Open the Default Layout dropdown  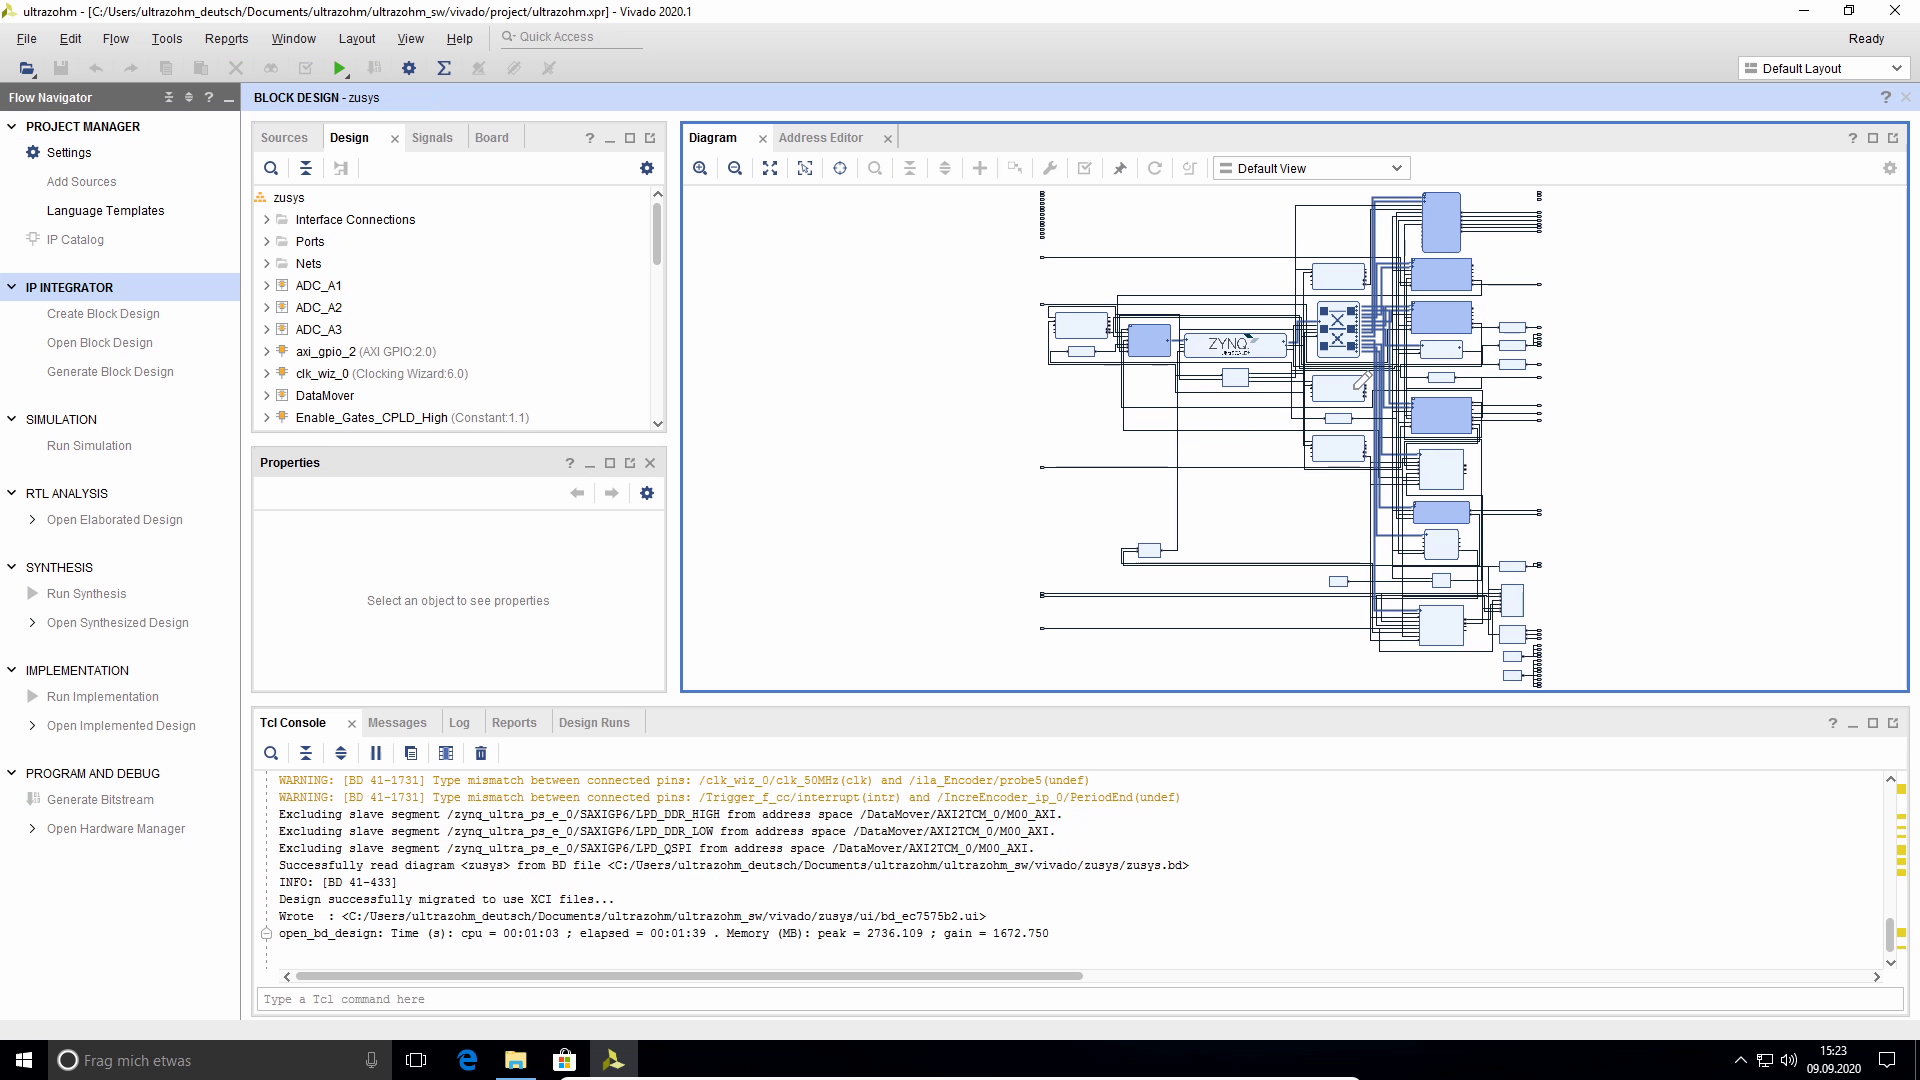point(1823,68)
